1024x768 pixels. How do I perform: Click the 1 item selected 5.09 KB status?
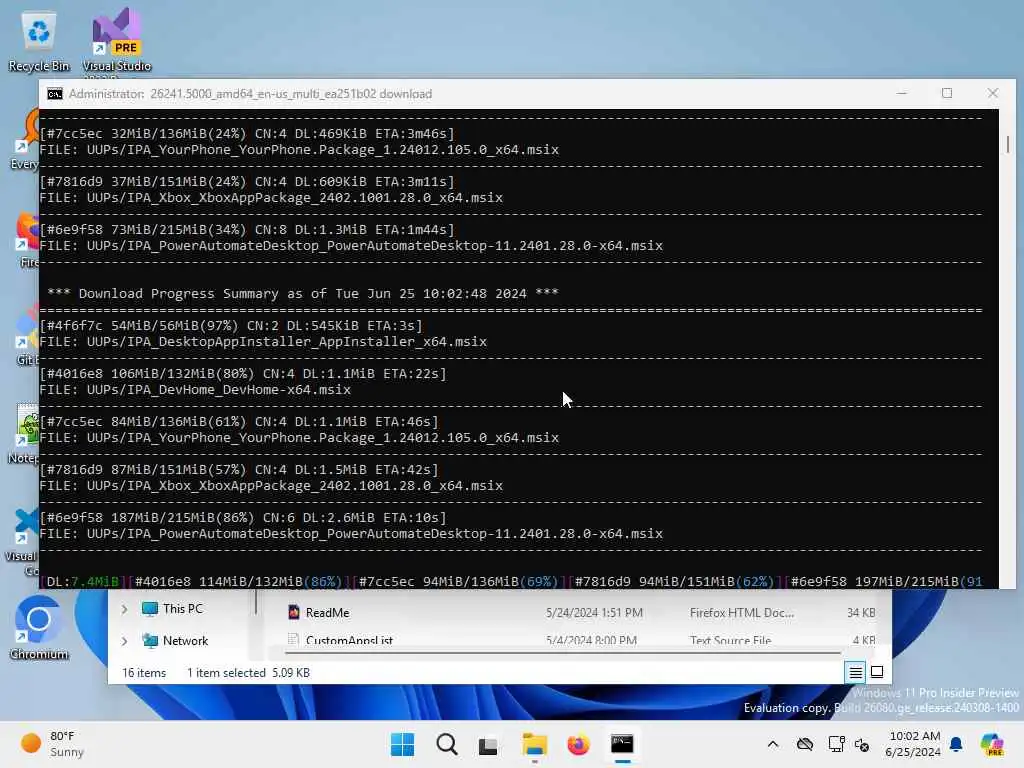tap(248, 673)
